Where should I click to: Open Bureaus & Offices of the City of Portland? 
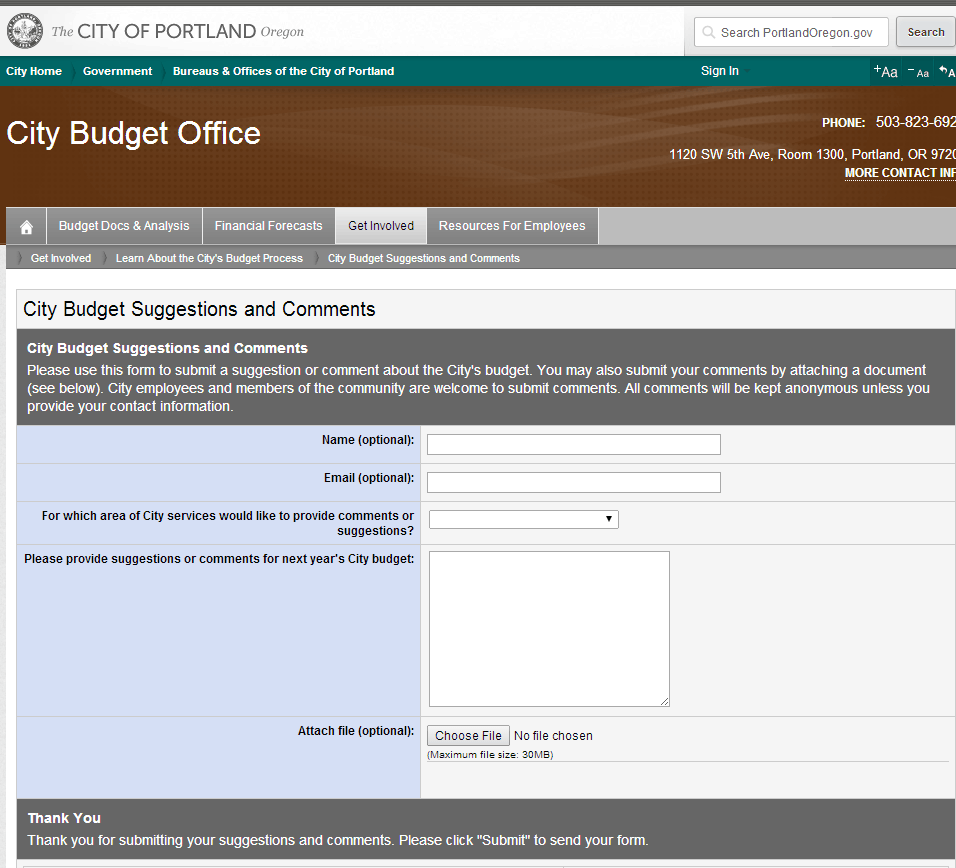[284, 71]
